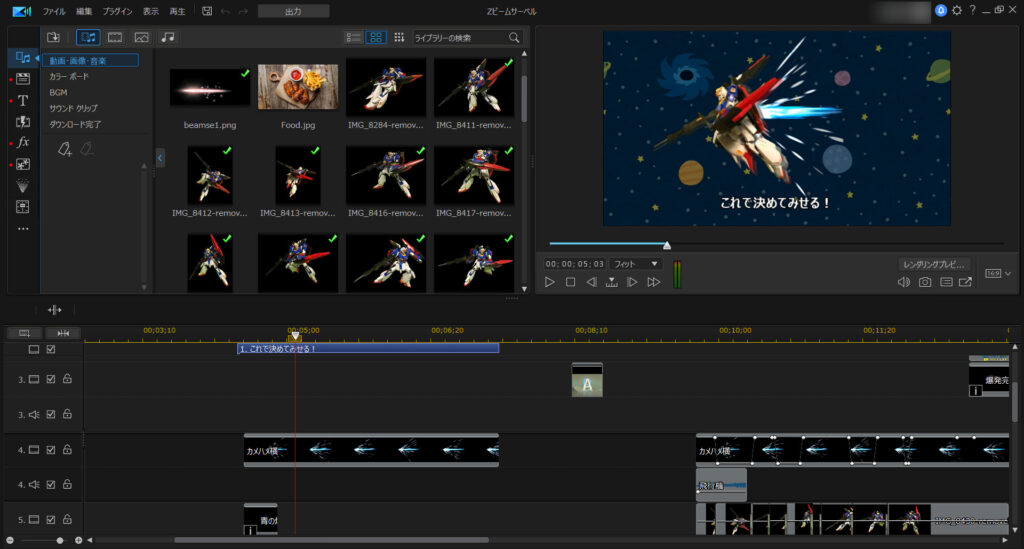Viewport: 1024px width, 549px height.
Task: Open the 編集 menu
Action: click(84, 12)
